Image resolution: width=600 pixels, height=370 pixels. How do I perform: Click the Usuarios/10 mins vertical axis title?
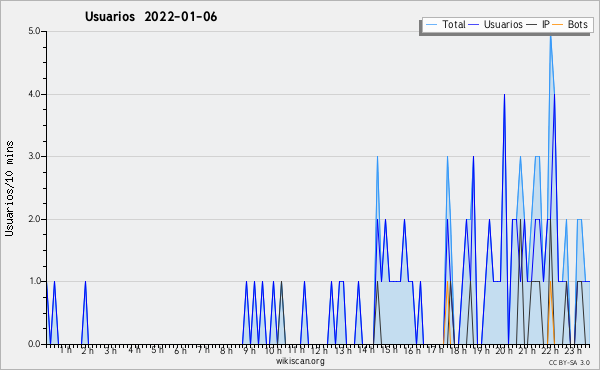pyautogui.click(x=9, y=188)
